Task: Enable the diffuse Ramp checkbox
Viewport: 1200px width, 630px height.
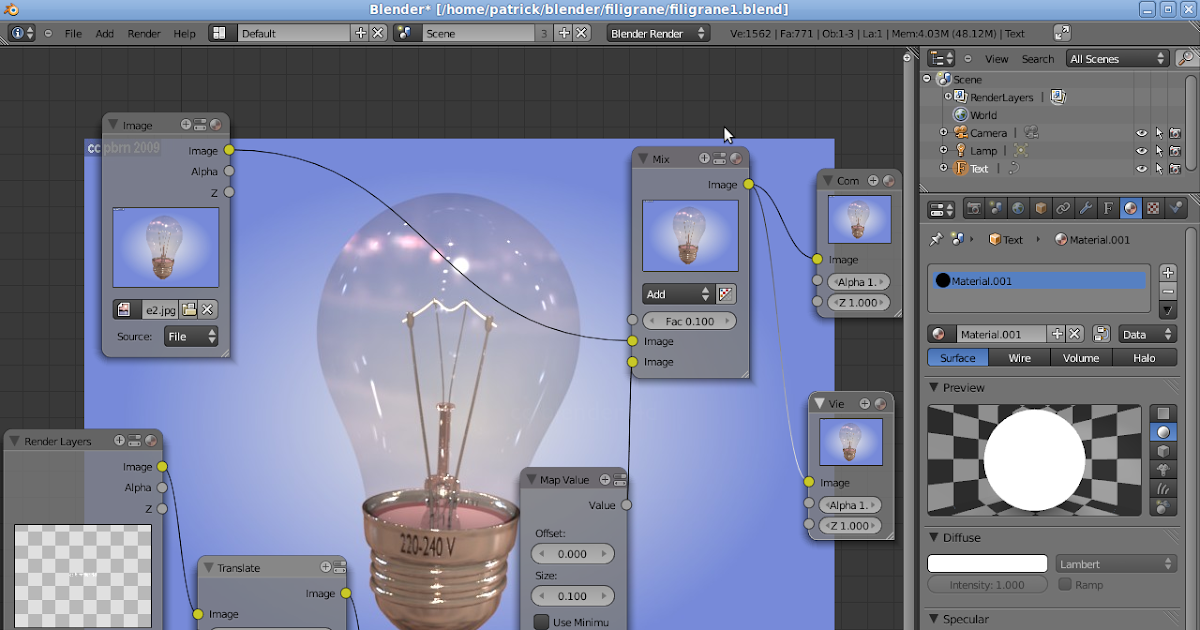Action: coord(1065,585)
